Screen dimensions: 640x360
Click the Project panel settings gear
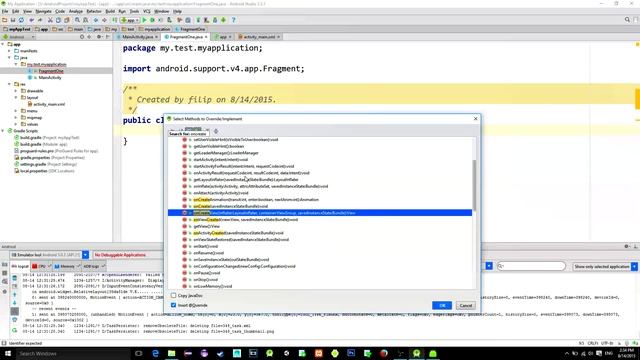click(x=99, y=37)
